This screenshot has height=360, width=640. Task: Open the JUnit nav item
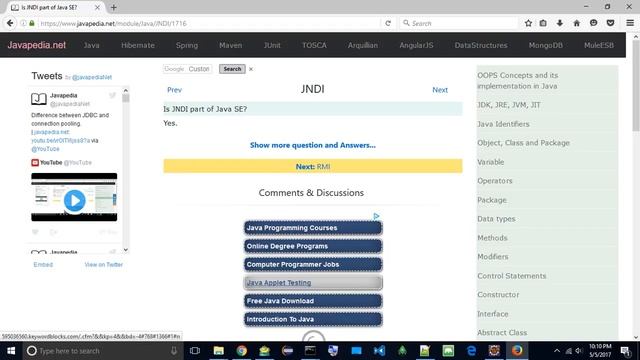pyautogui.click(x=272, y=45)
